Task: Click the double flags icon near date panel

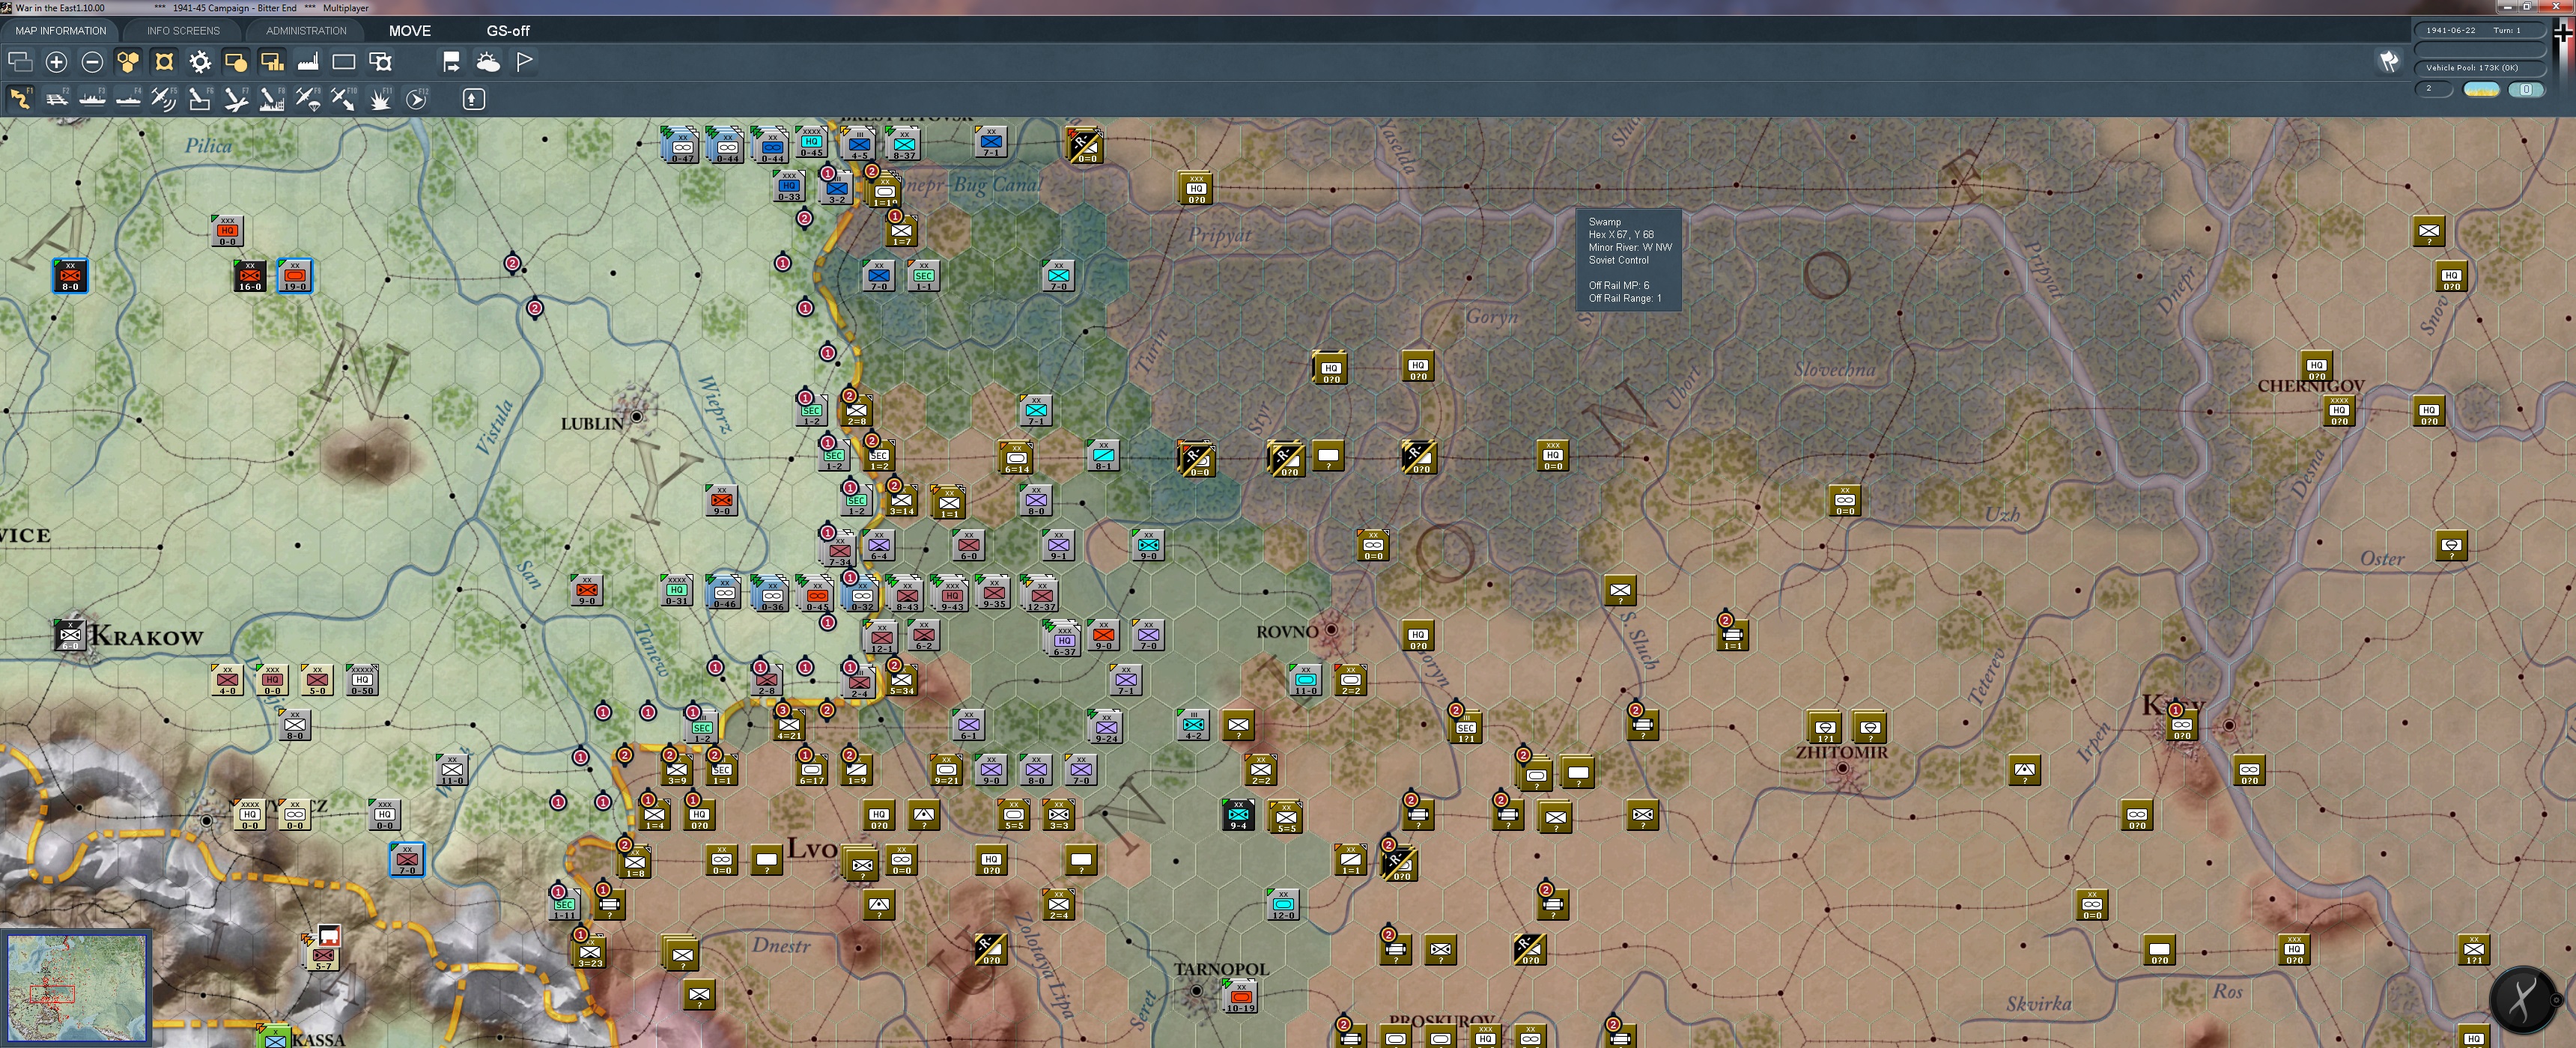Action: pos(2389,62)
